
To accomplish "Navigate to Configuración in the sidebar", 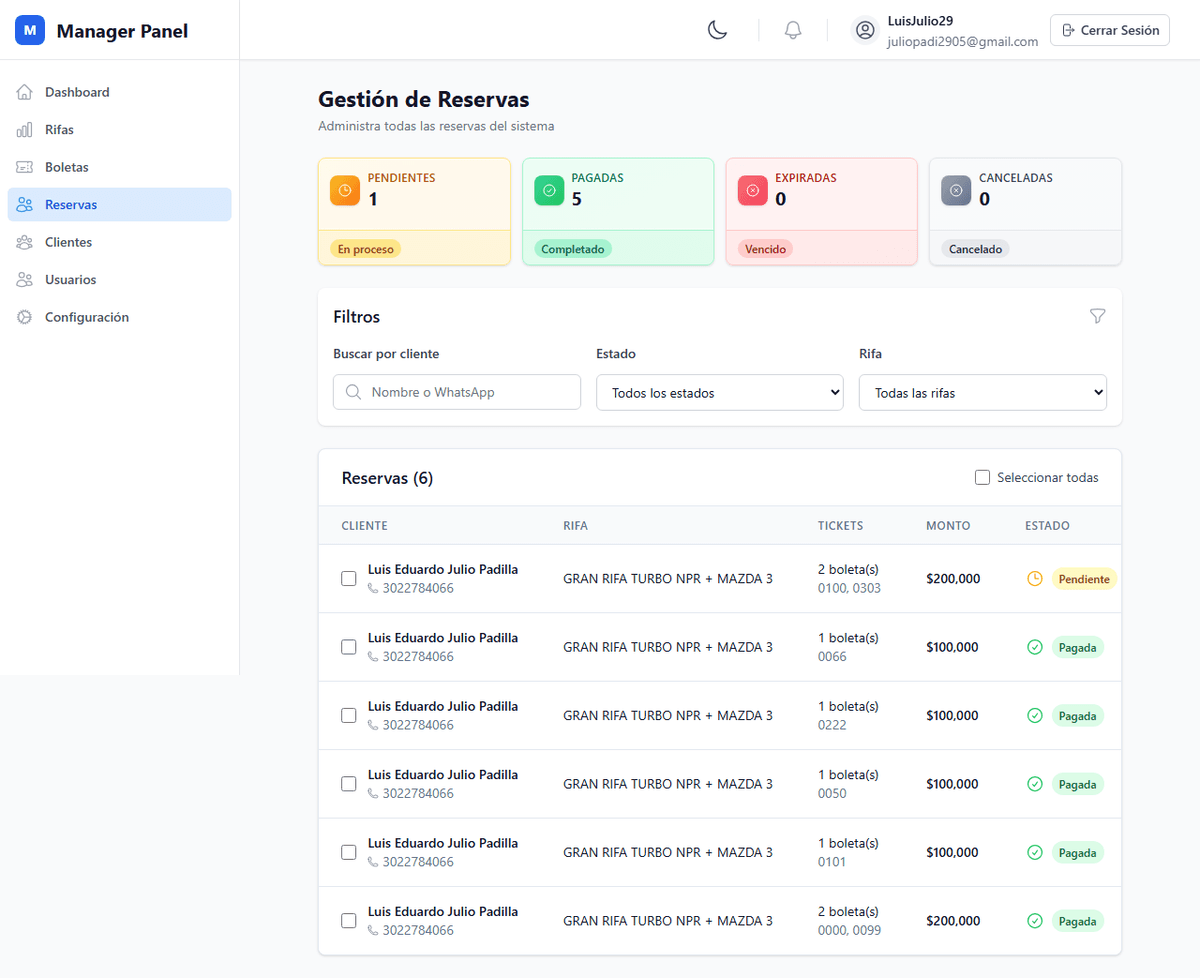I will coord(86,317).
